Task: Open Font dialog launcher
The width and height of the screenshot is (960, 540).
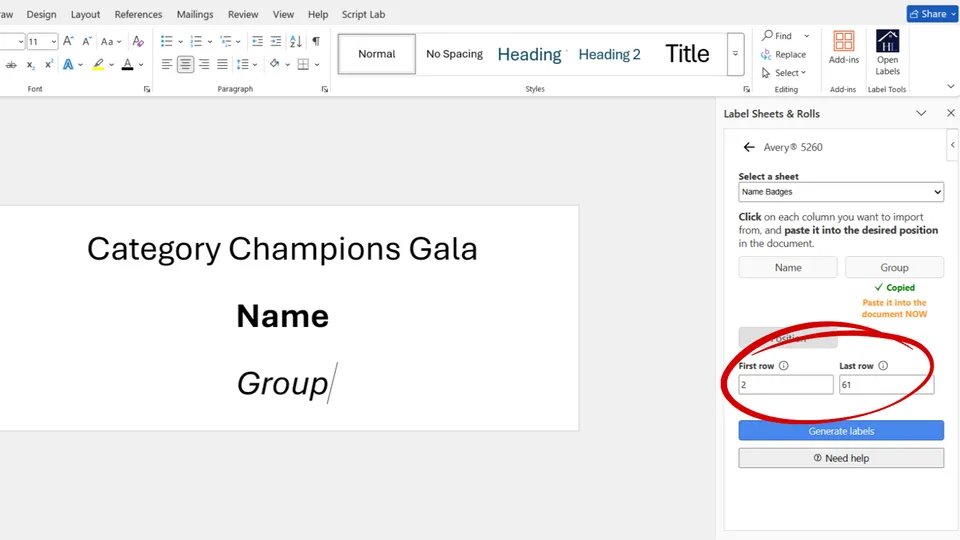Action: coord(147,89)
